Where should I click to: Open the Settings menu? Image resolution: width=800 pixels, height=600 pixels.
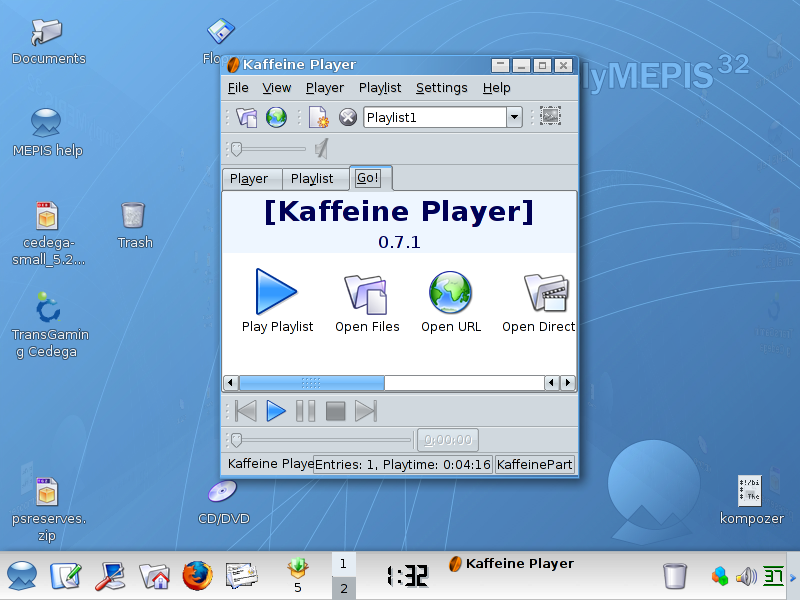441,88
